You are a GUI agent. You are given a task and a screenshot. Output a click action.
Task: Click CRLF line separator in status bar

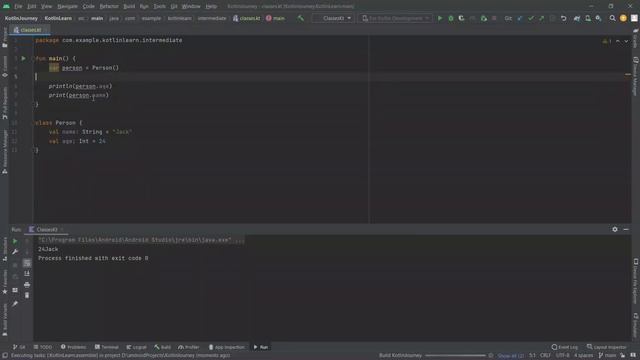545,356
